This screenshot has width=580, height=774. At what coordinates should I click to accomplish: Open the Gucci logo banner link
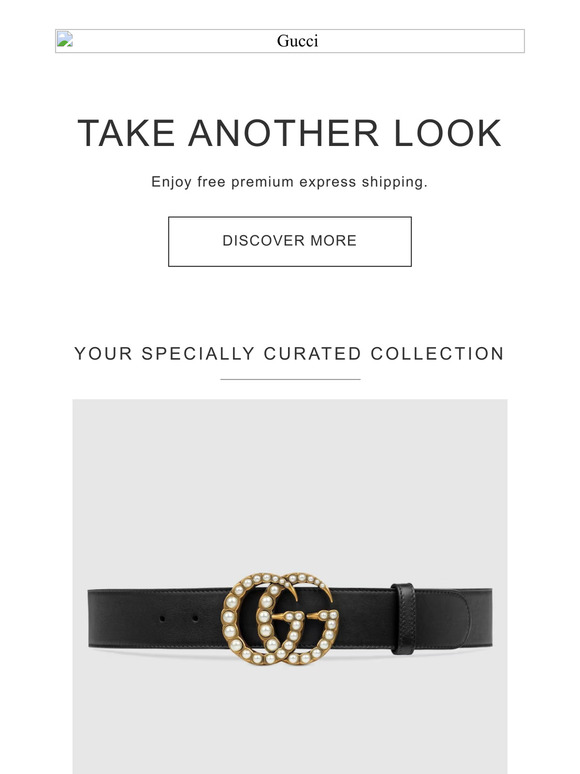[290, 41]
